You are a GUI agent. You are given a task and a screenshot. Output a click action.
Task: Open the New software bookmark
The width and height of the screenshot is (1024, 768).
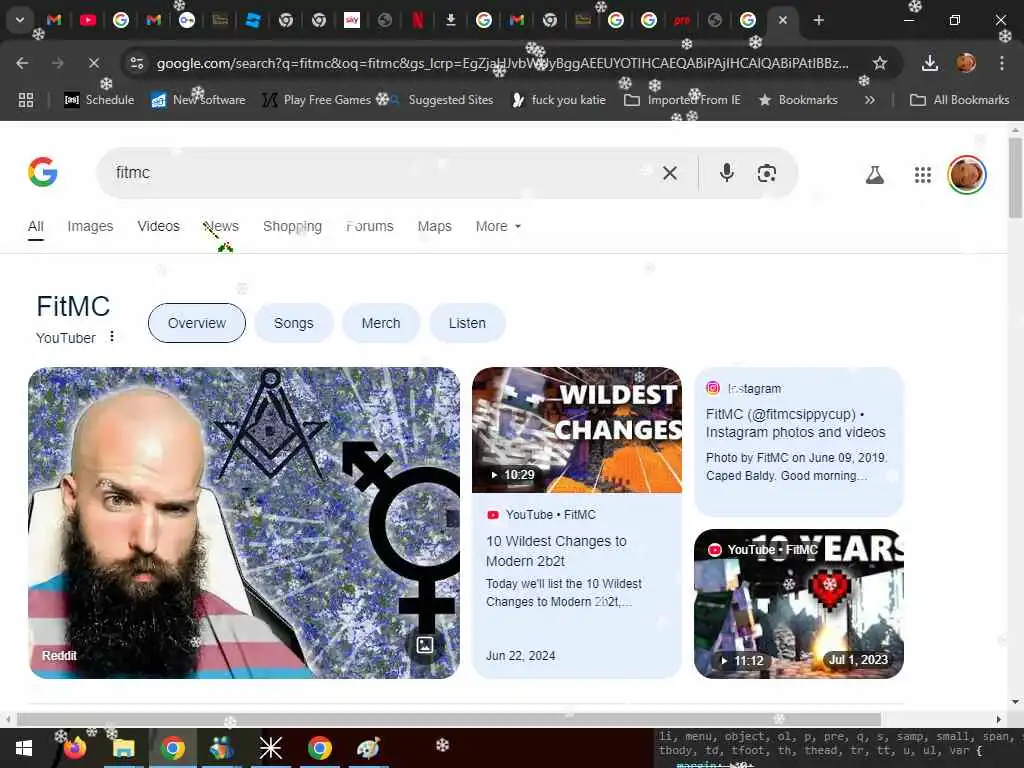tap(199, 100)
